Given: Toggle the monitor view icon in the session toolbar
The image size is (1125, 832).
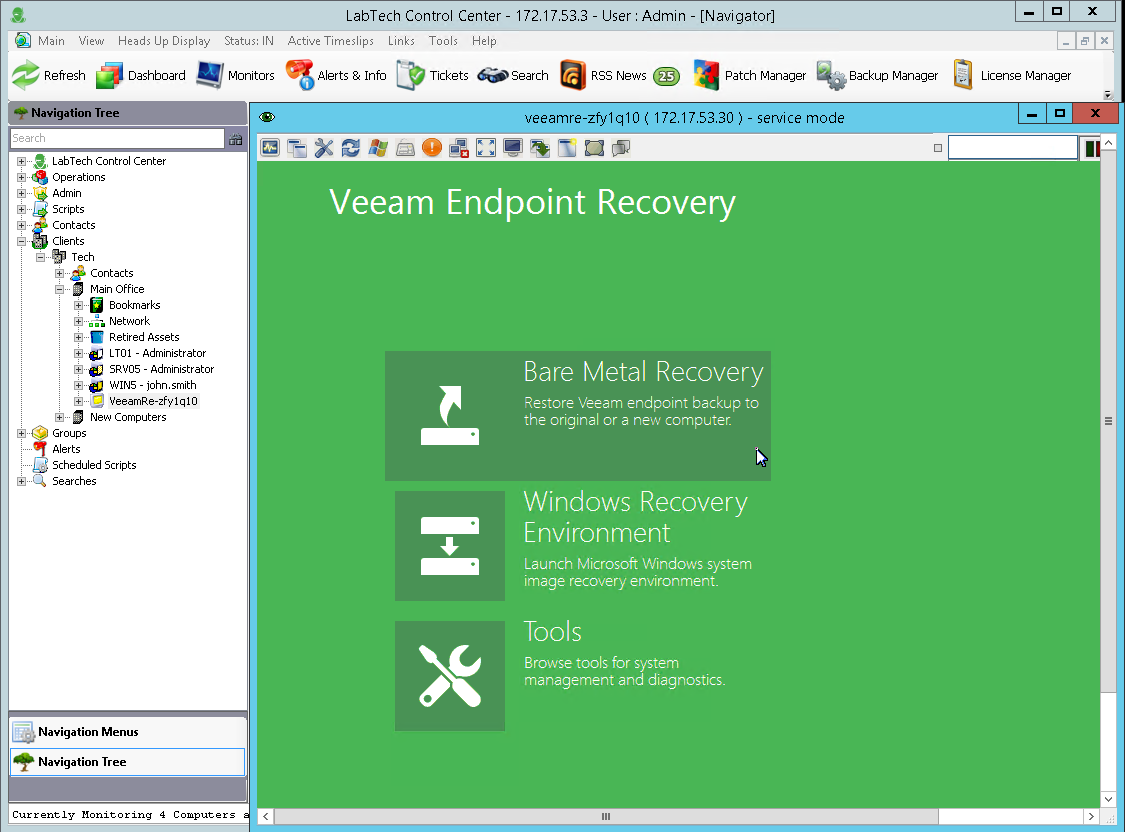Looking at the screenshot, I should tap(512, 147).
